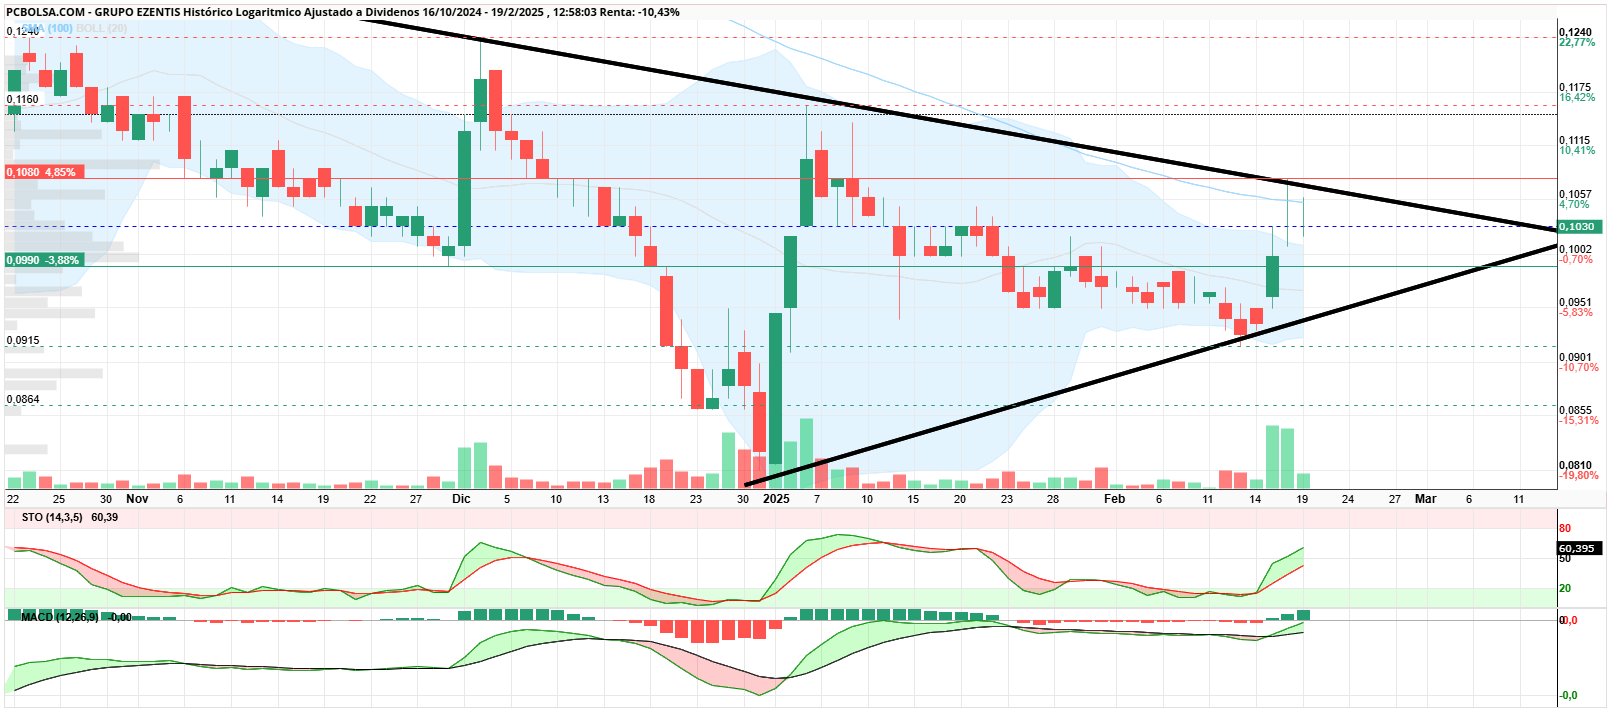Click the 0,0864 level label at left

pyautogui.click(x=23, y=399)
